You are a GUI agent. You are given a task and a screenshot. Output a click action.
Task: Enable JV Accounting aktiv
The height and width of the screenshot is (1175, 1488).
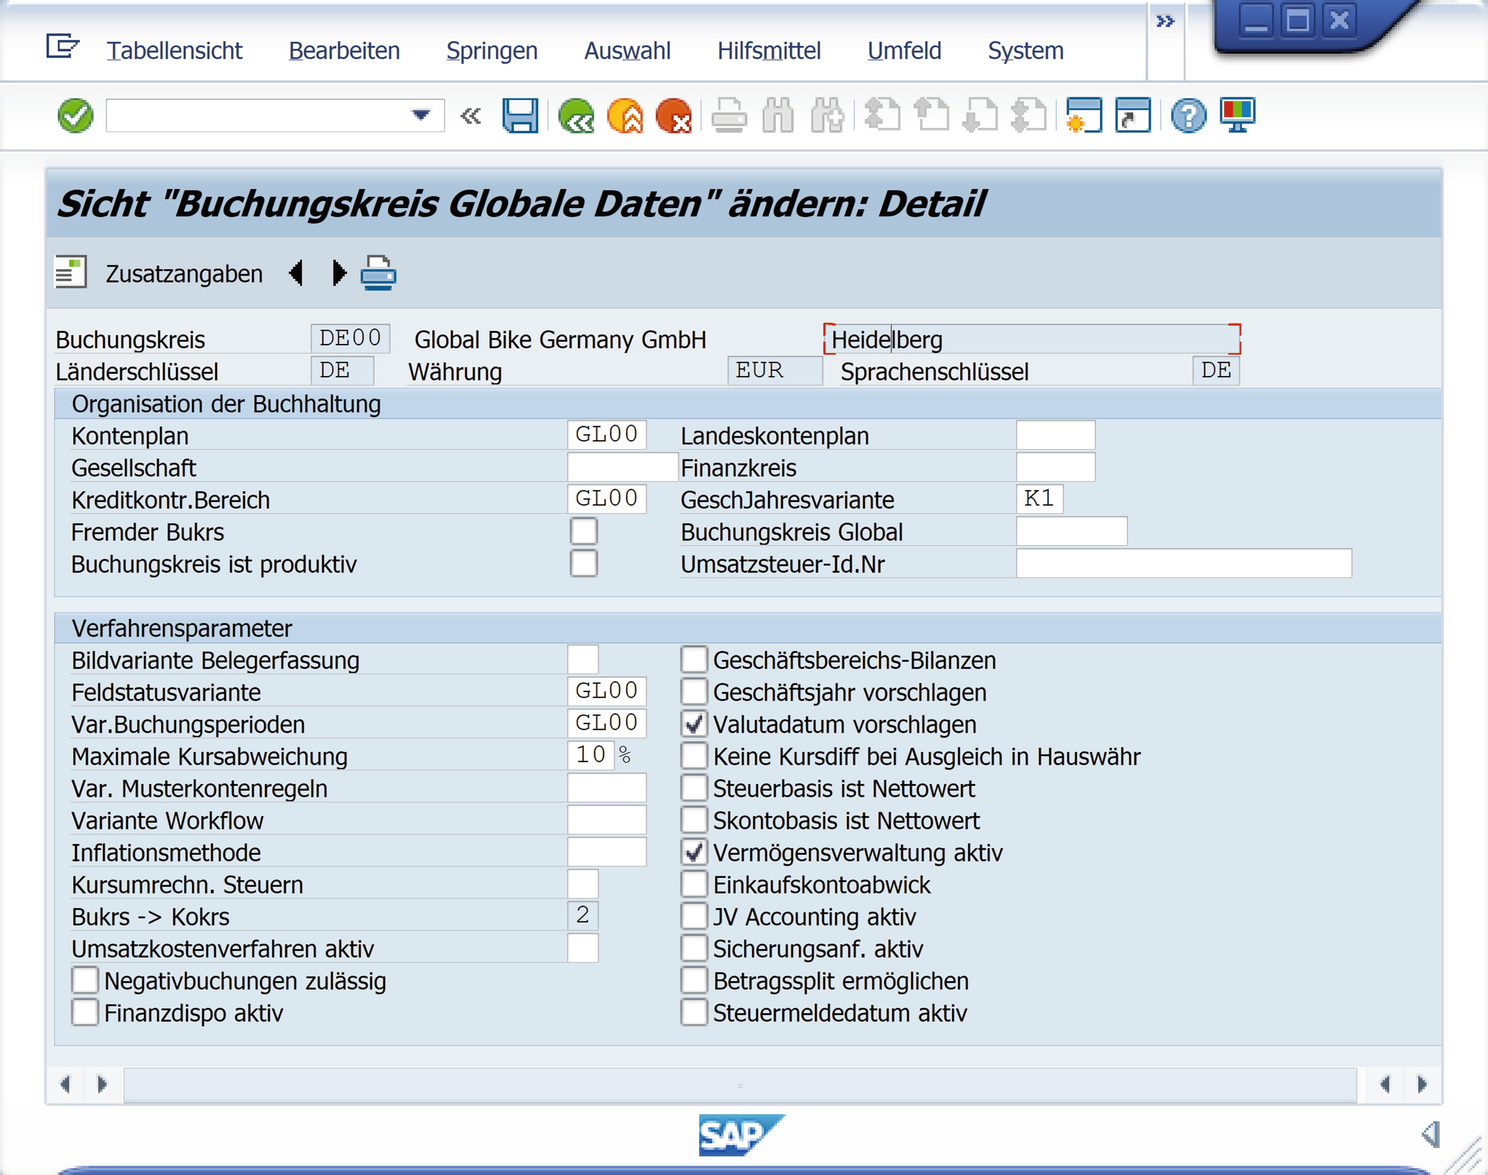coord(694,916)
